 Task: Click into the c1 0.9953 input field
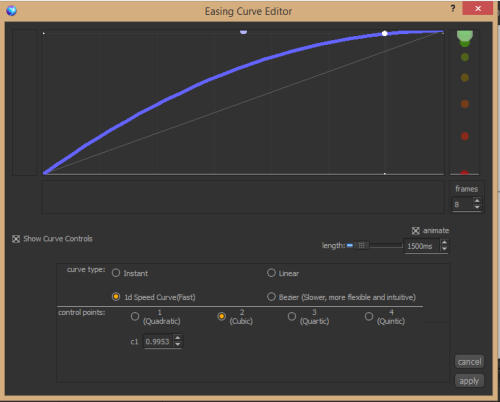pos(159,342)
